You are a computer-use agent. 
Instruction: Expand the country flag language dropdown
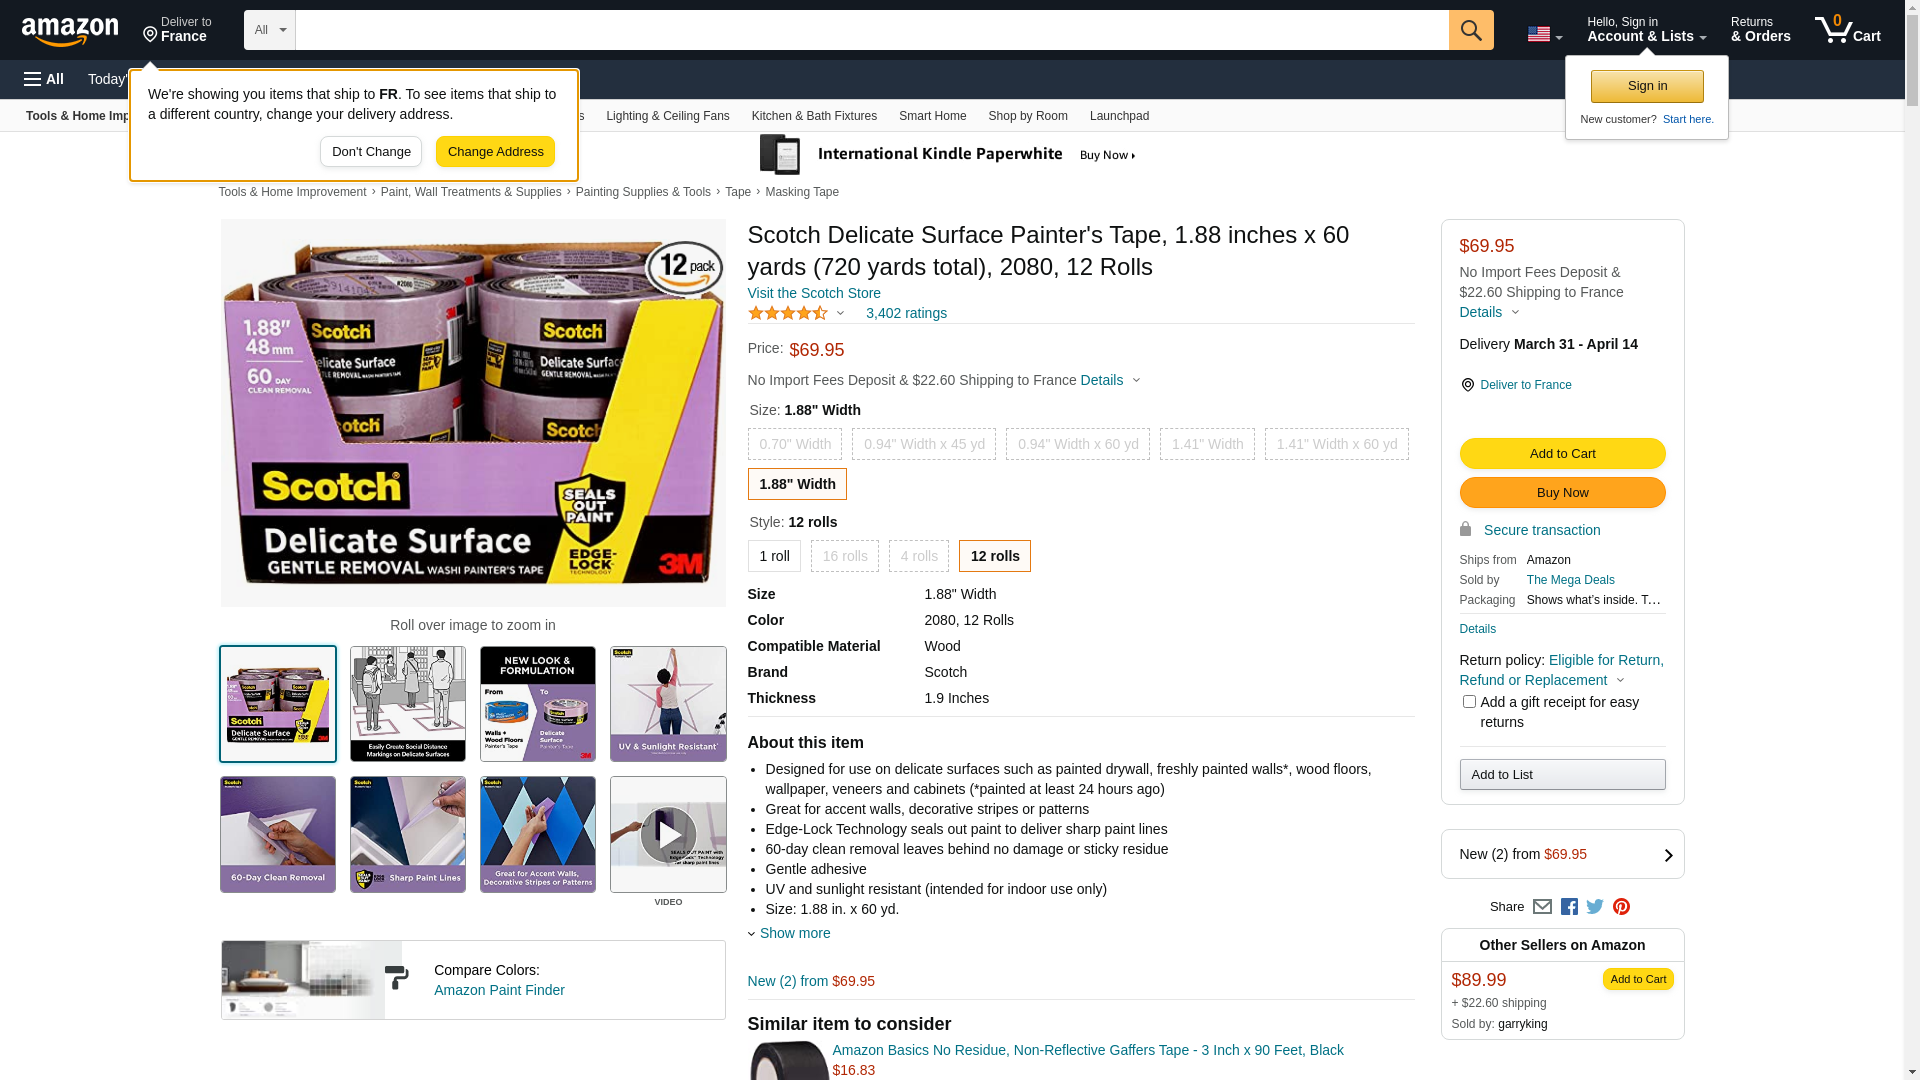pos(1544,35)
